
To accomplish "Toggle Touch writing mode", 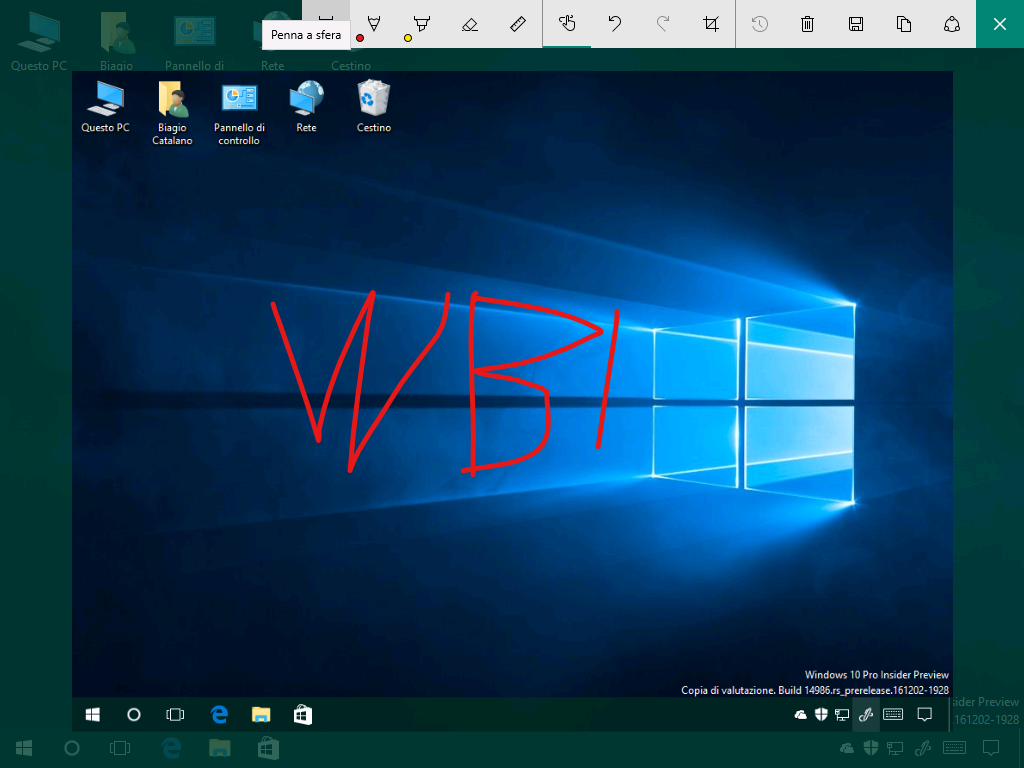I will coord(567,24).
